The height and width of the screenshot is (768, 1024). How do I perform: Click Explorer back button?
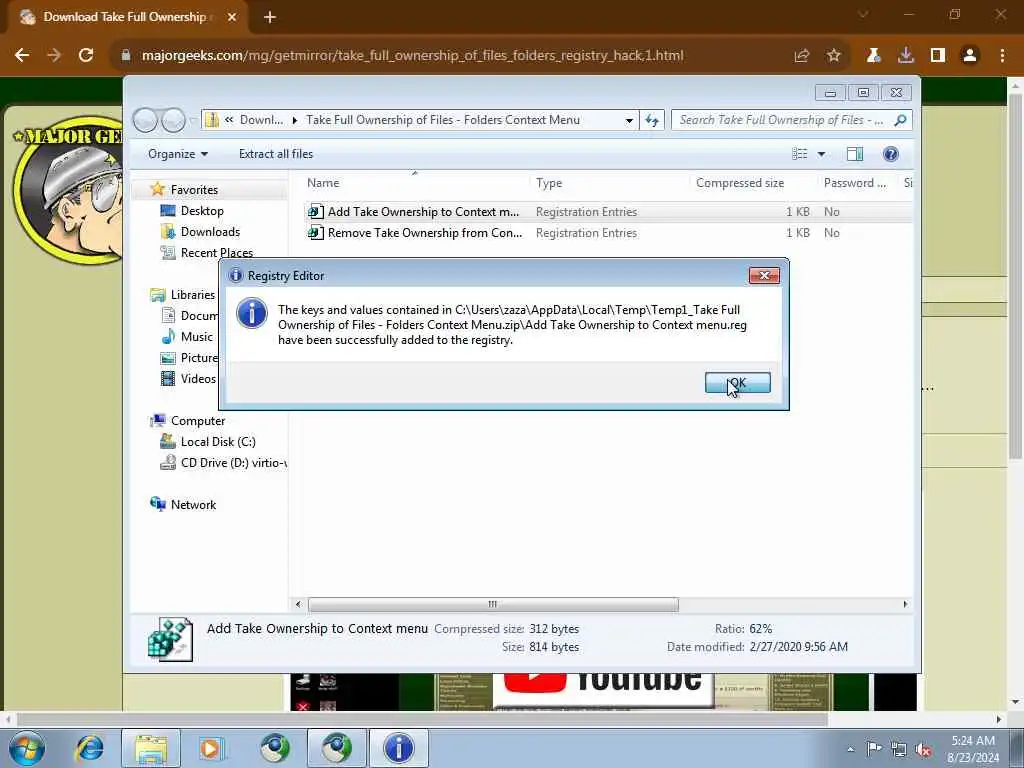pos(145,120)
